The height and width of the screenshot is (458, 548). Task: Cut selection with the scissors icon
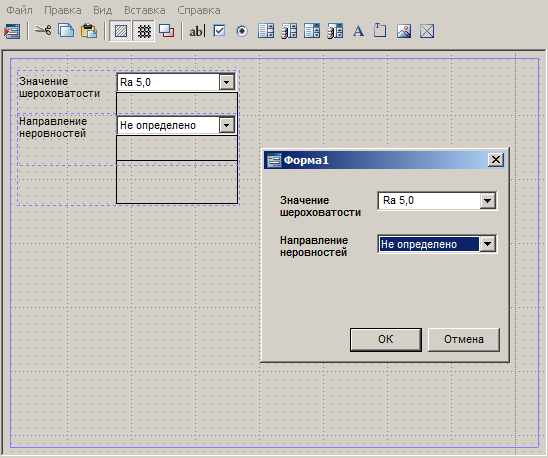pos(43,30)
